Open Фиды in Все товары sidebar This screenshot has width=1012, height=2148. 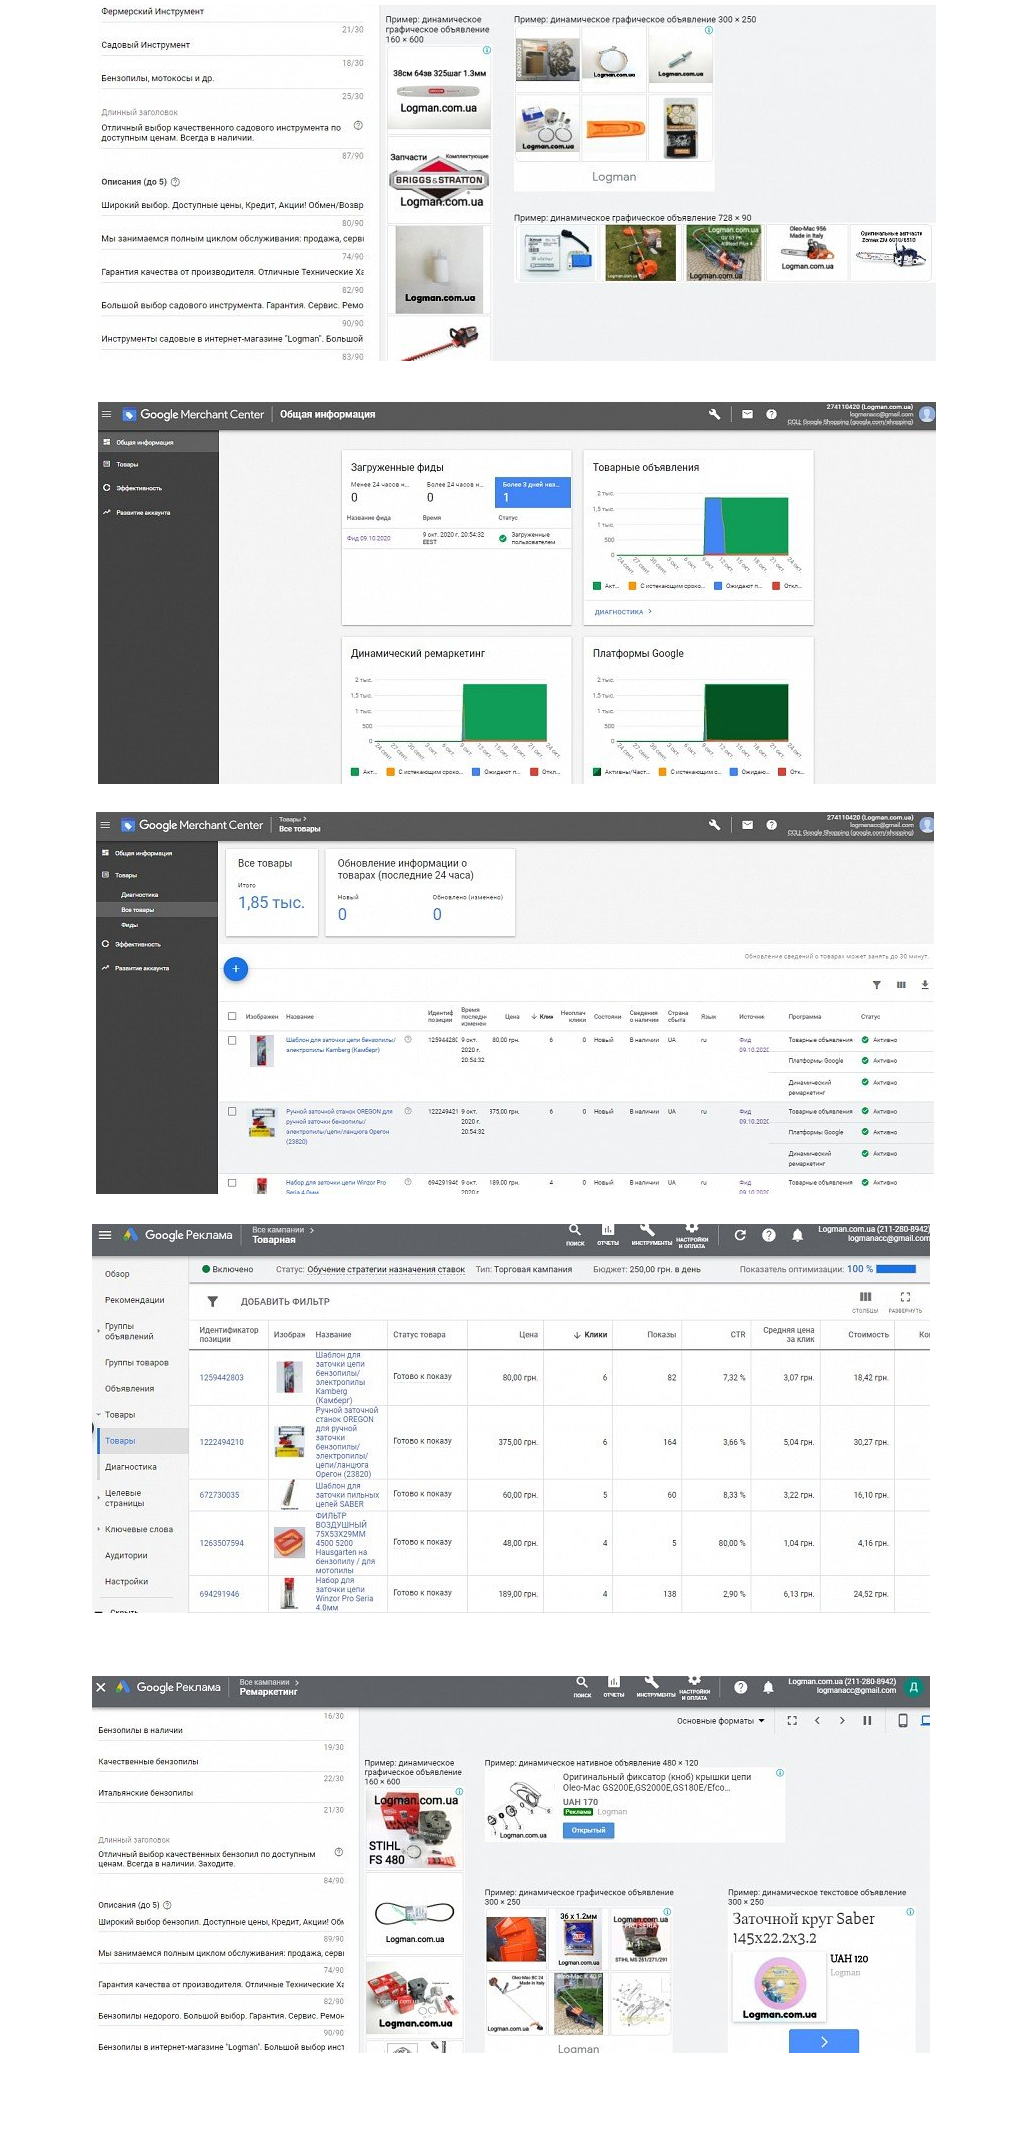tap(129, 925)
